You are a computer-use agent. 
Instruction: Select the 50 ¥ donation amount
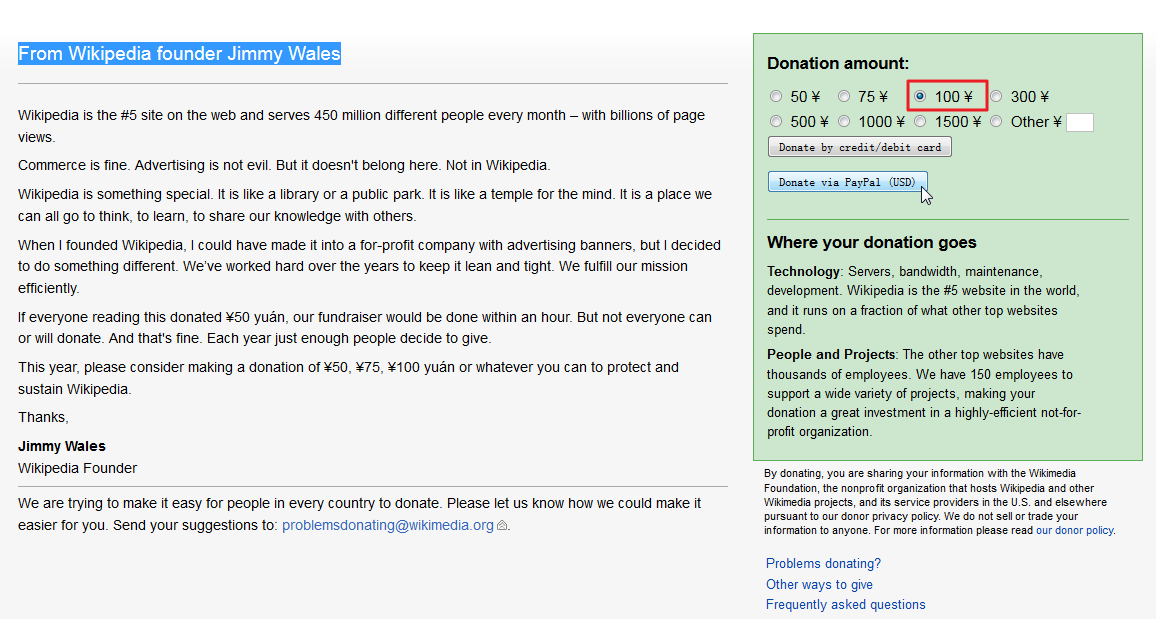pos(776,97)
